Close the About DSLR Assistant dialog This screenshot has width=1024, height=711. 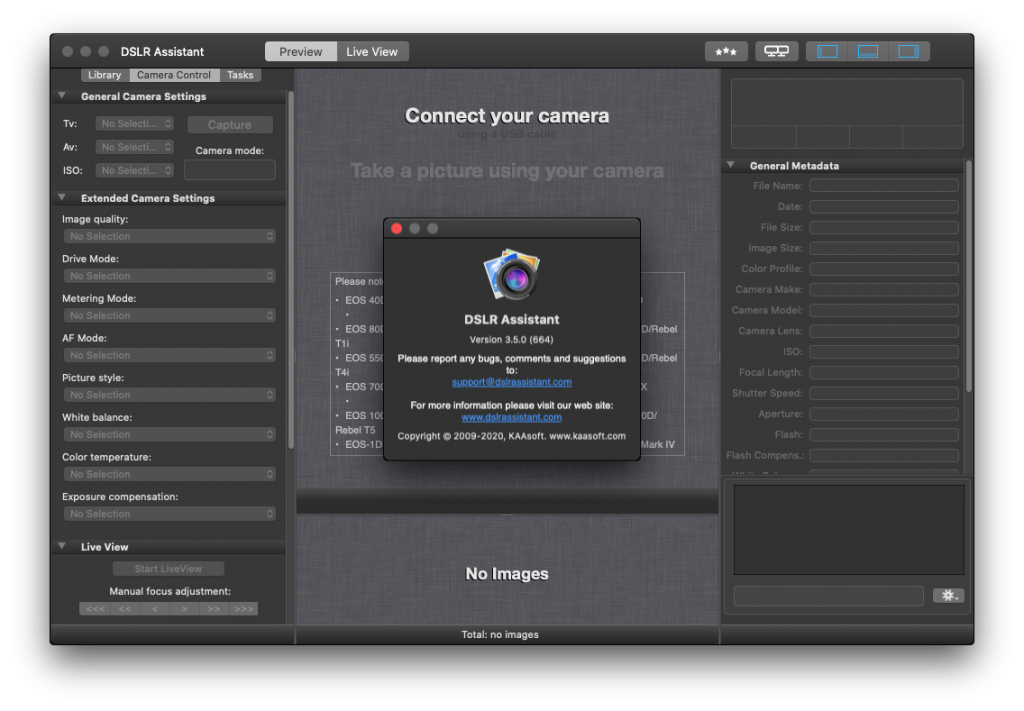point(396,229)
